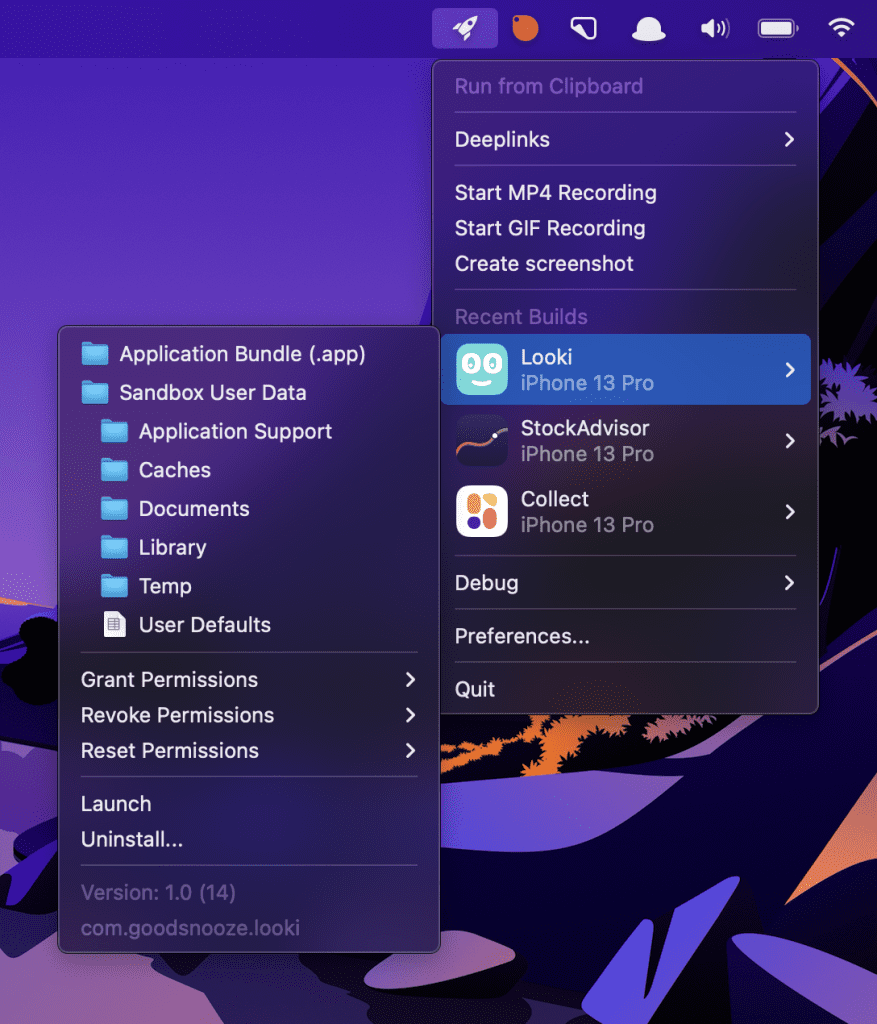This screenshot has width=877, height=1024.
Task: Expand the Revoke Permissions chevron
Action: [x=410, y=715]
